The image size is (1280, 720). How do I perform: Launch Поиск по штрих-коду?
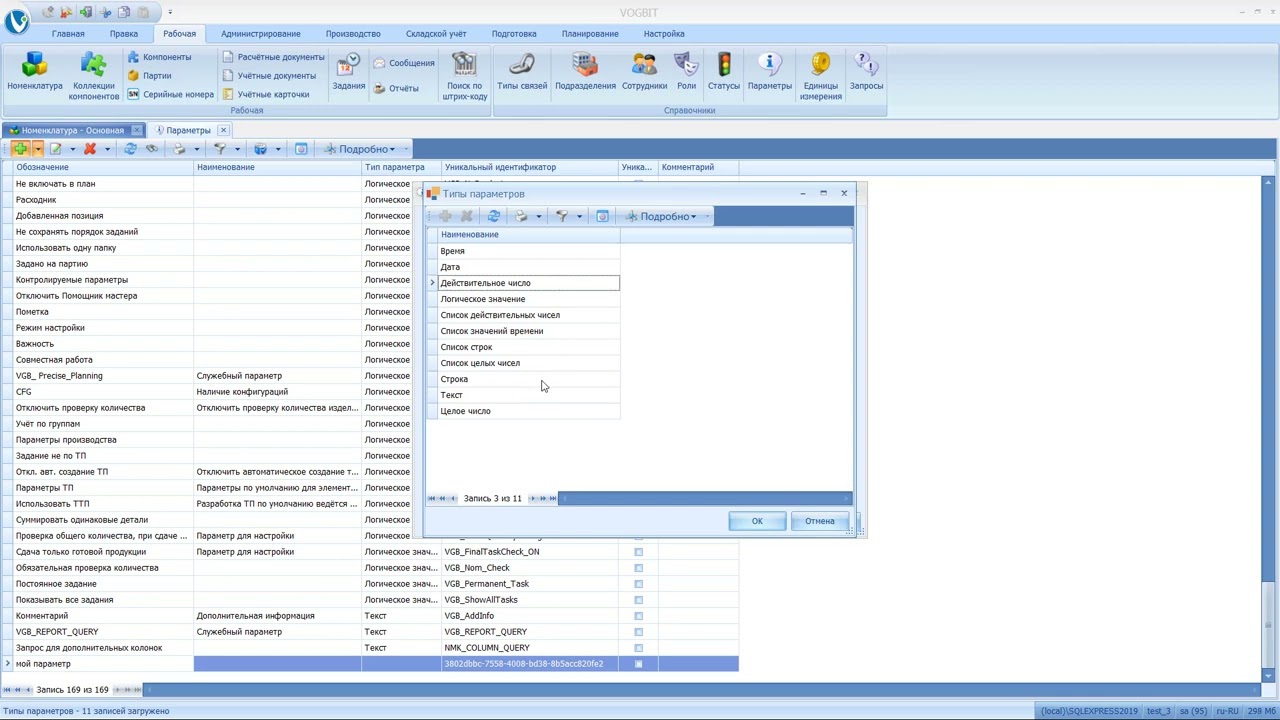pos(465,76)
